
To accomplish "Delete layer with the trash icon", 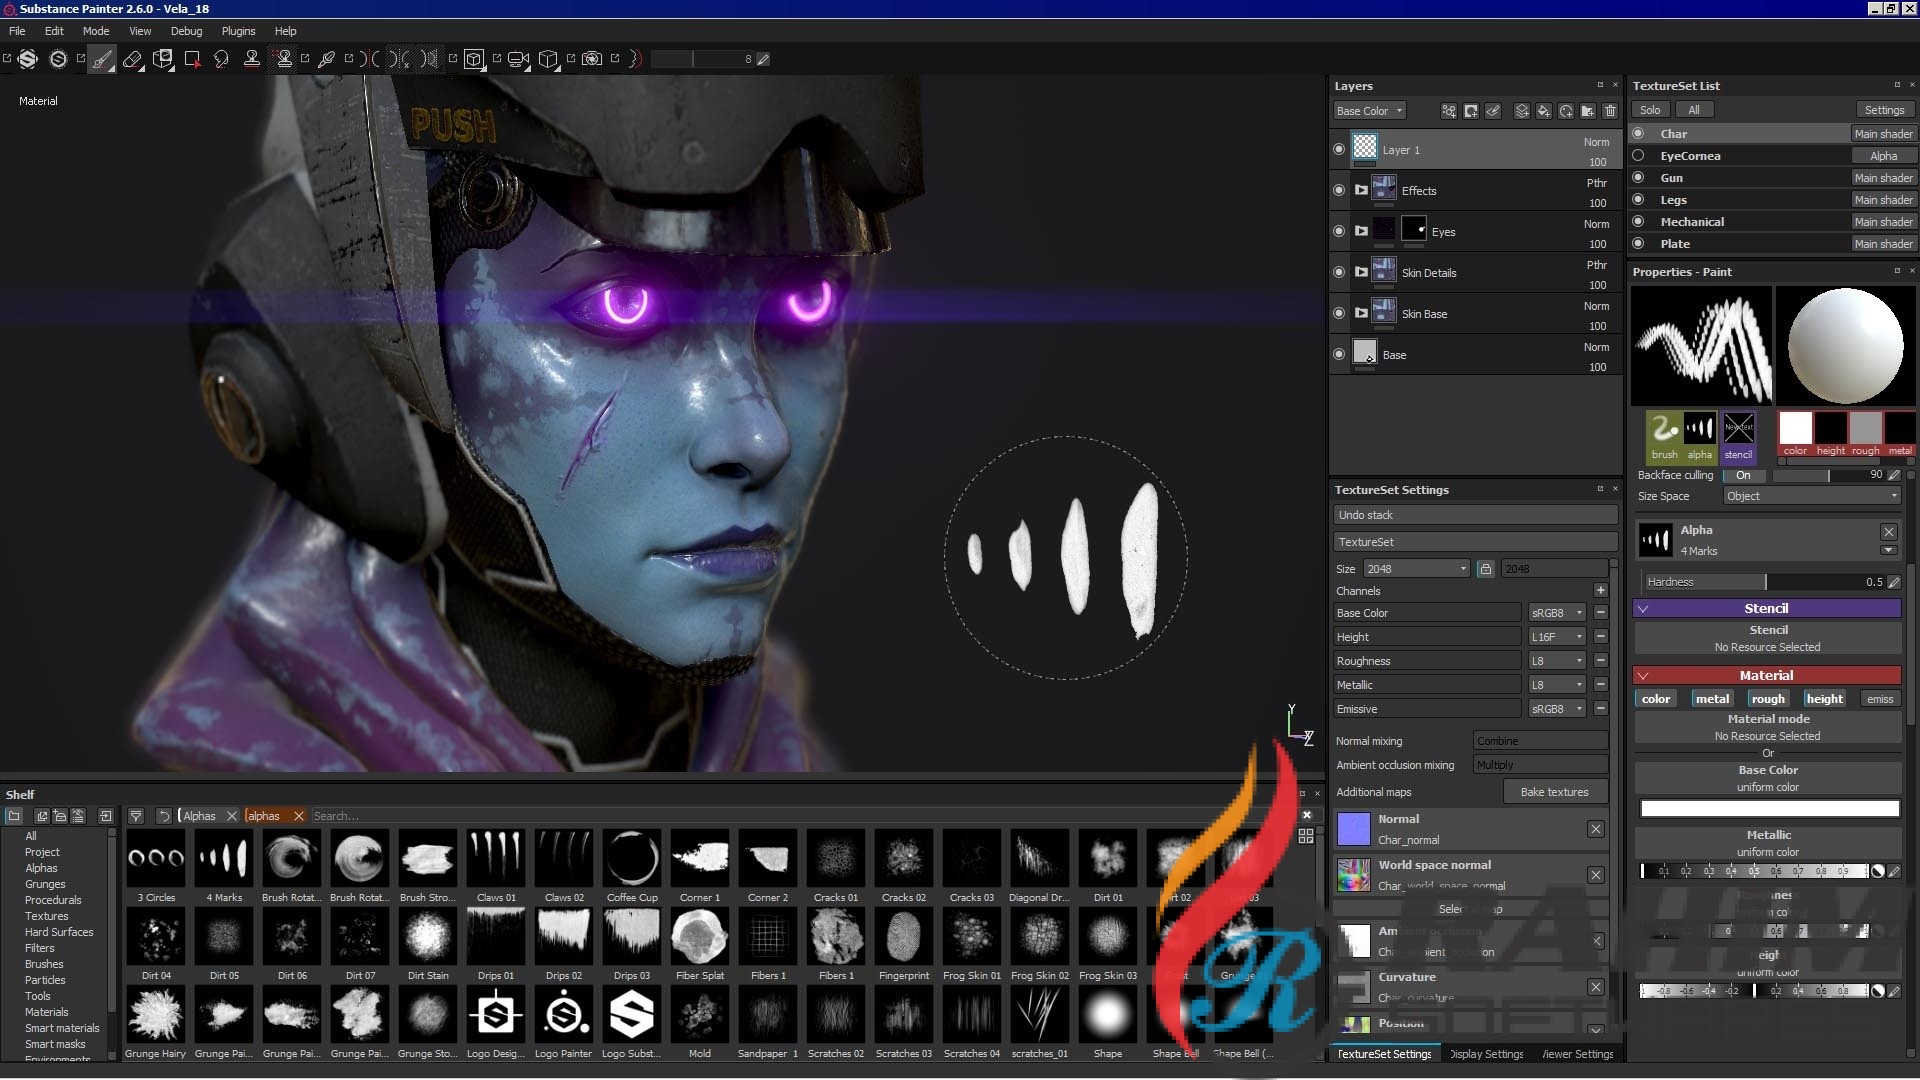I will coord(1610,111).
